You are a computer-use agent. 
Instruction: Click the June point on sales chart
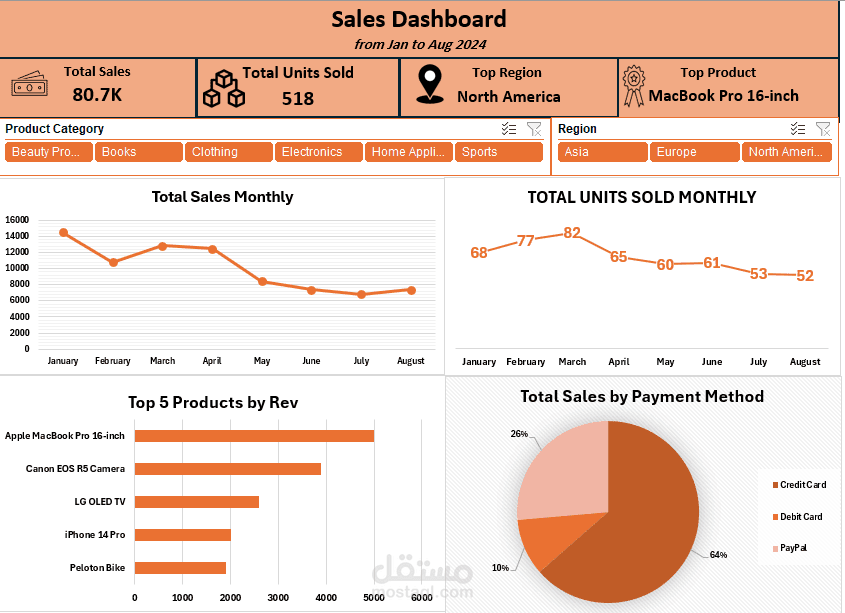point(311,290)
